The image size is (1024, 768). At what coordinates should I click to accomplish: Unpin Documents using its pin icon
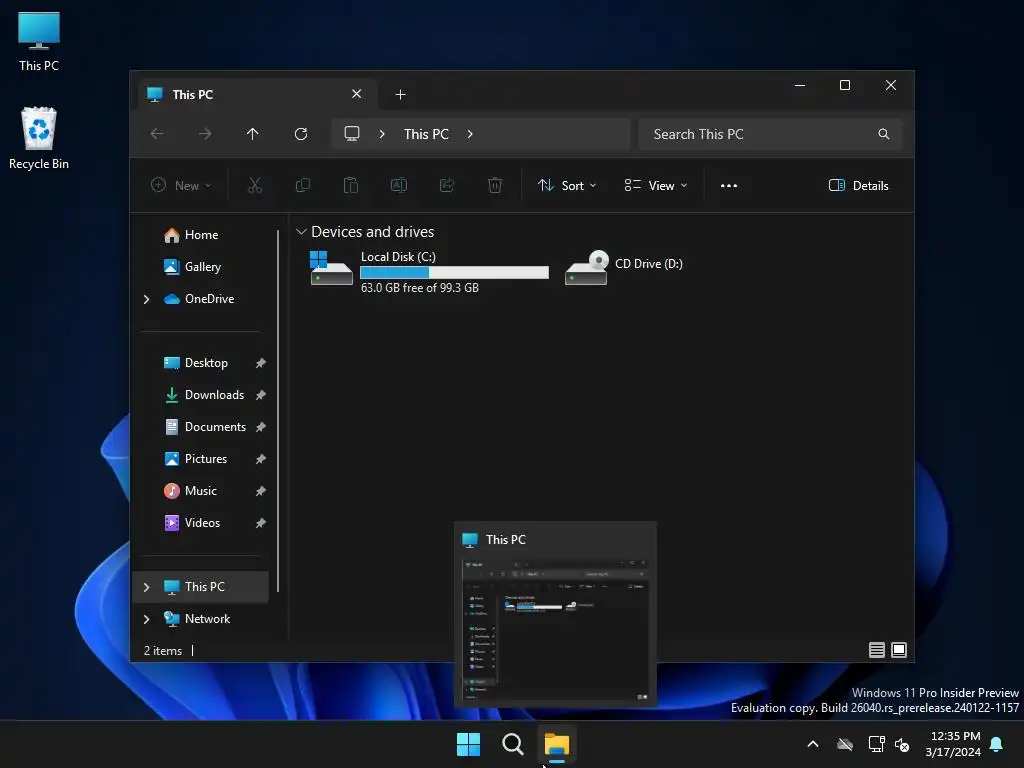pyautogui.click(x=261, y=427)
